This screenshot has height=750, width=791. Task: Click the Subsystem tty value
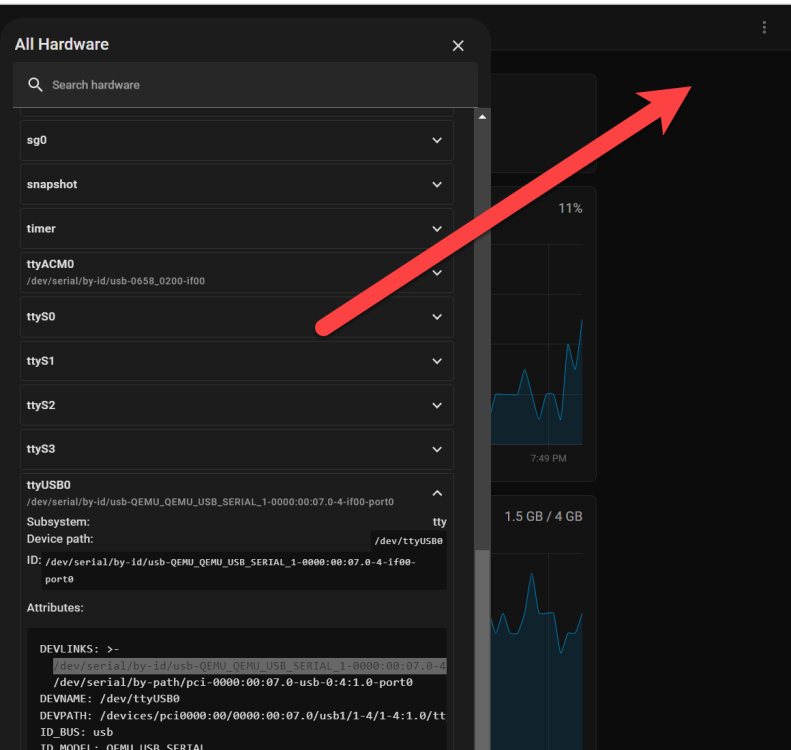tap(439, 522)
